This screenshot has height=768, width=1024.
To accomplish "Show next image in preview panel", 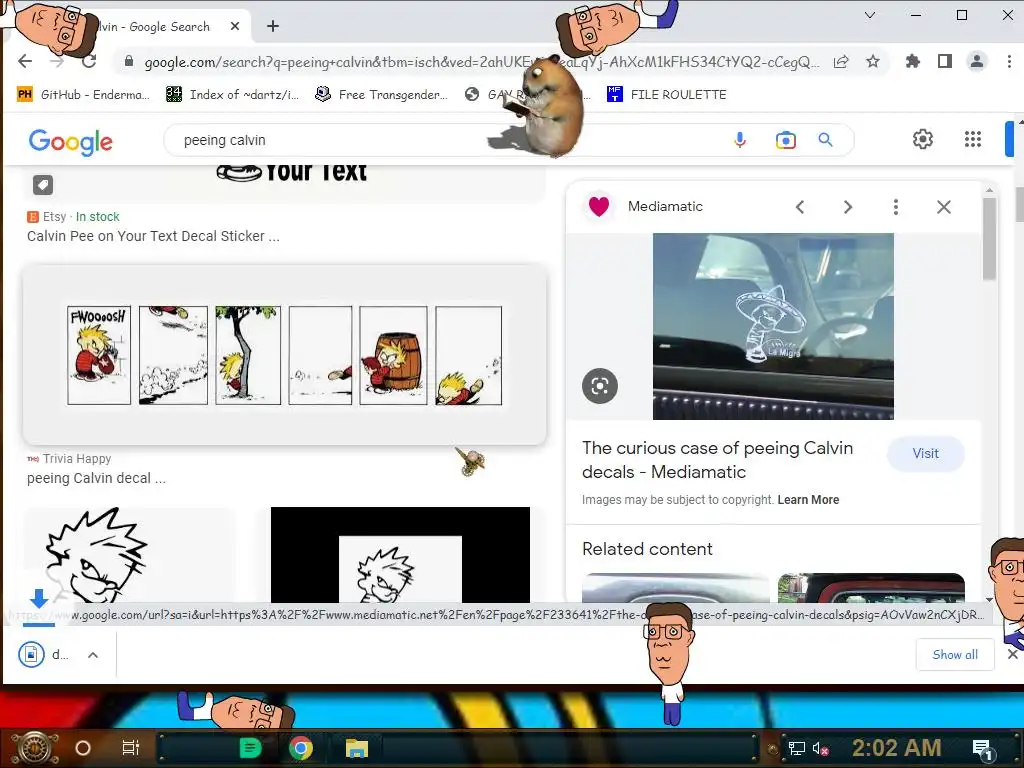I will click(x=848, y=207).
